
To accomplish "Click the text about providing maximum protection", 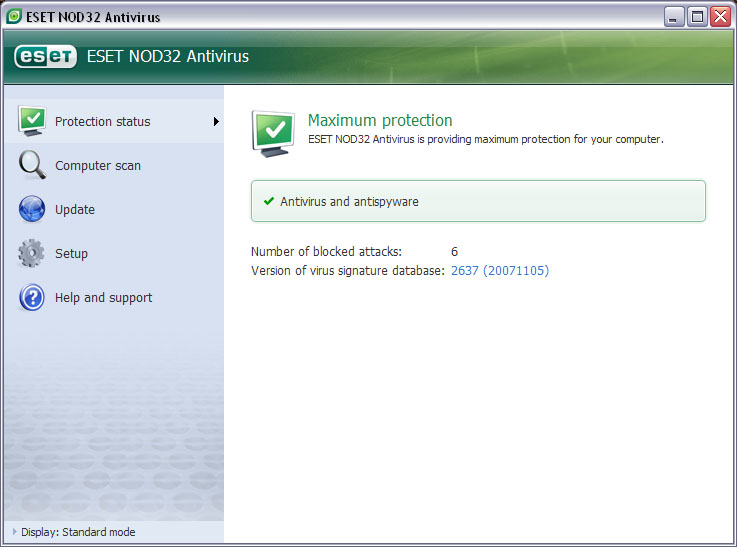I will pos(486,139).
